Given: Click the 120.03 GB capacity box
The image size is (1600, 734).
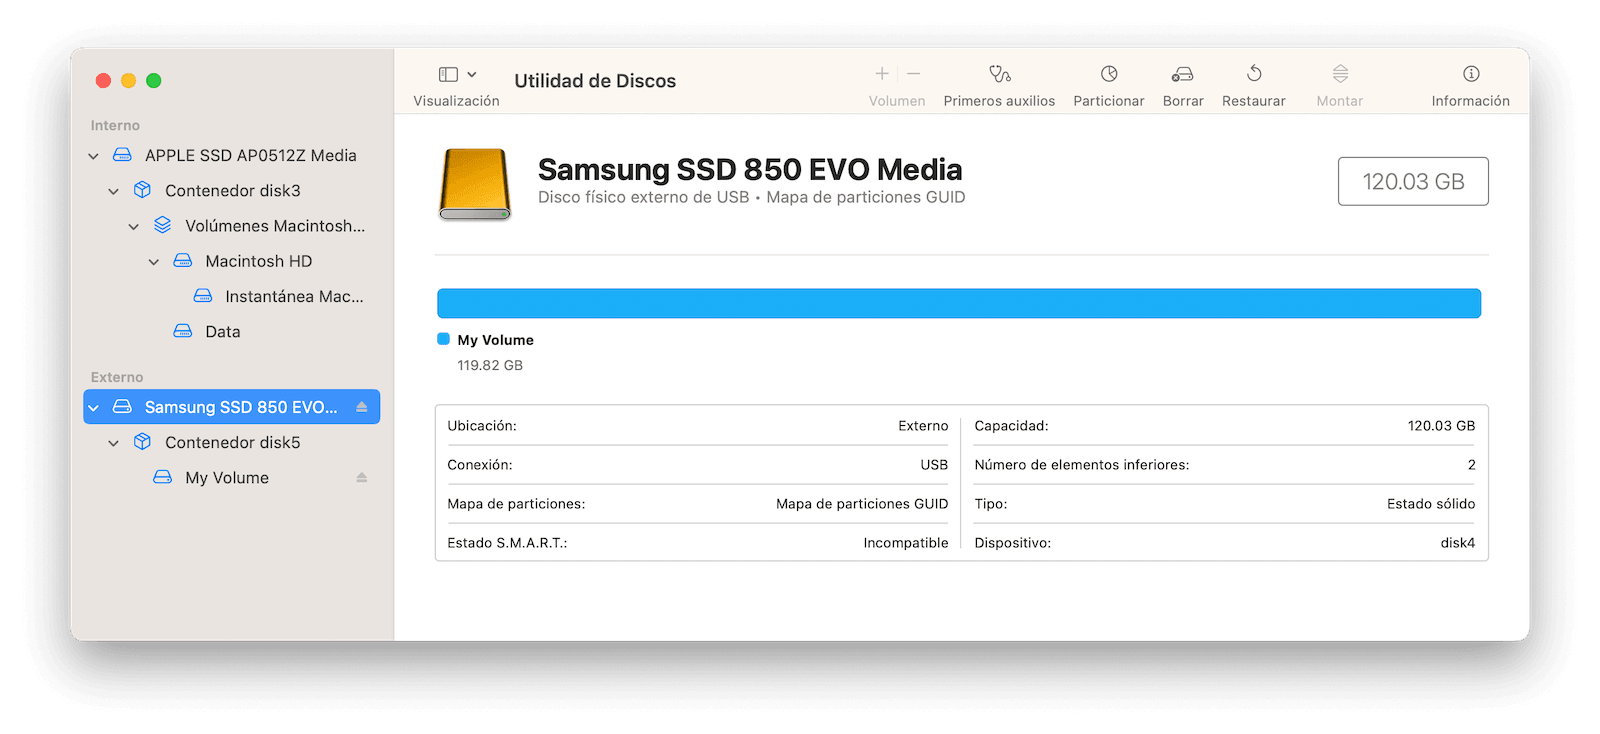Looking at the screenshot, I should [1413, 181].
